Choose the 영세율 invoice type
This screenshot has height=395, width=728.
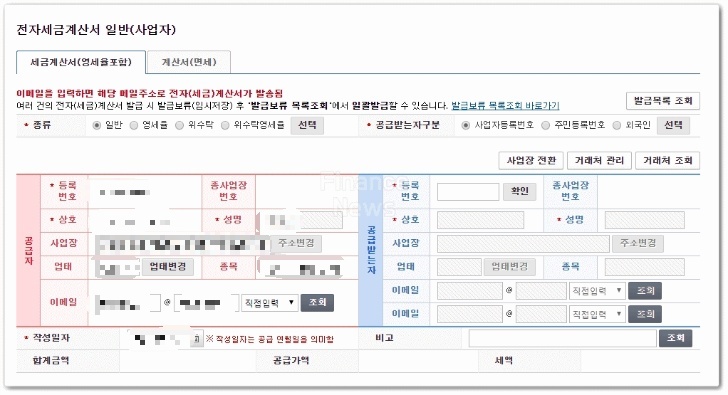(x=134, y=125)
